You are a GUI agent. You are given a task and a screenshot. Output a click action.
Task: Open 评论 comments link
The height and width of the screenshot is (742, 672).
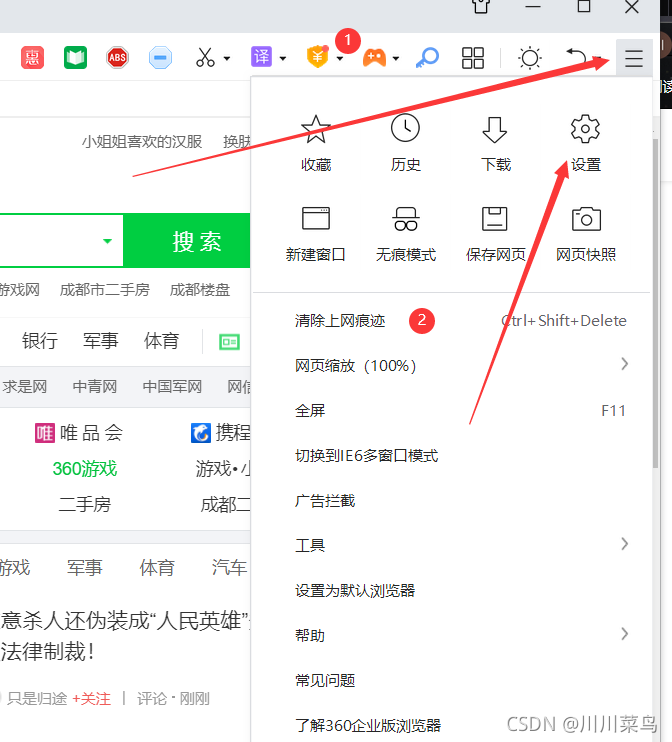(152, 699)
